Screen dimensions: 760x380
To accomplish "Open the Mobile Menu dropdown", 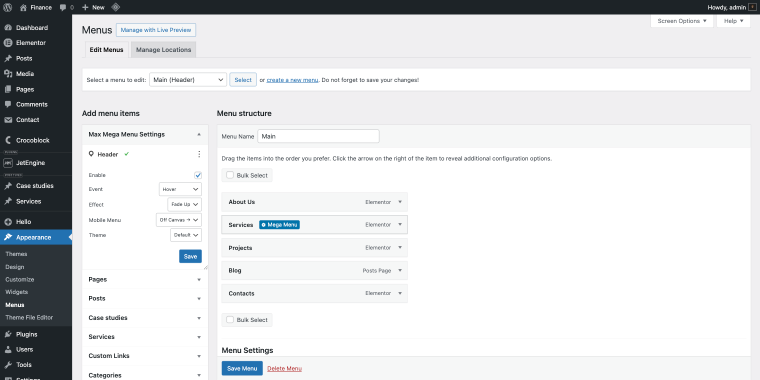I will click(x=179, y=220).
